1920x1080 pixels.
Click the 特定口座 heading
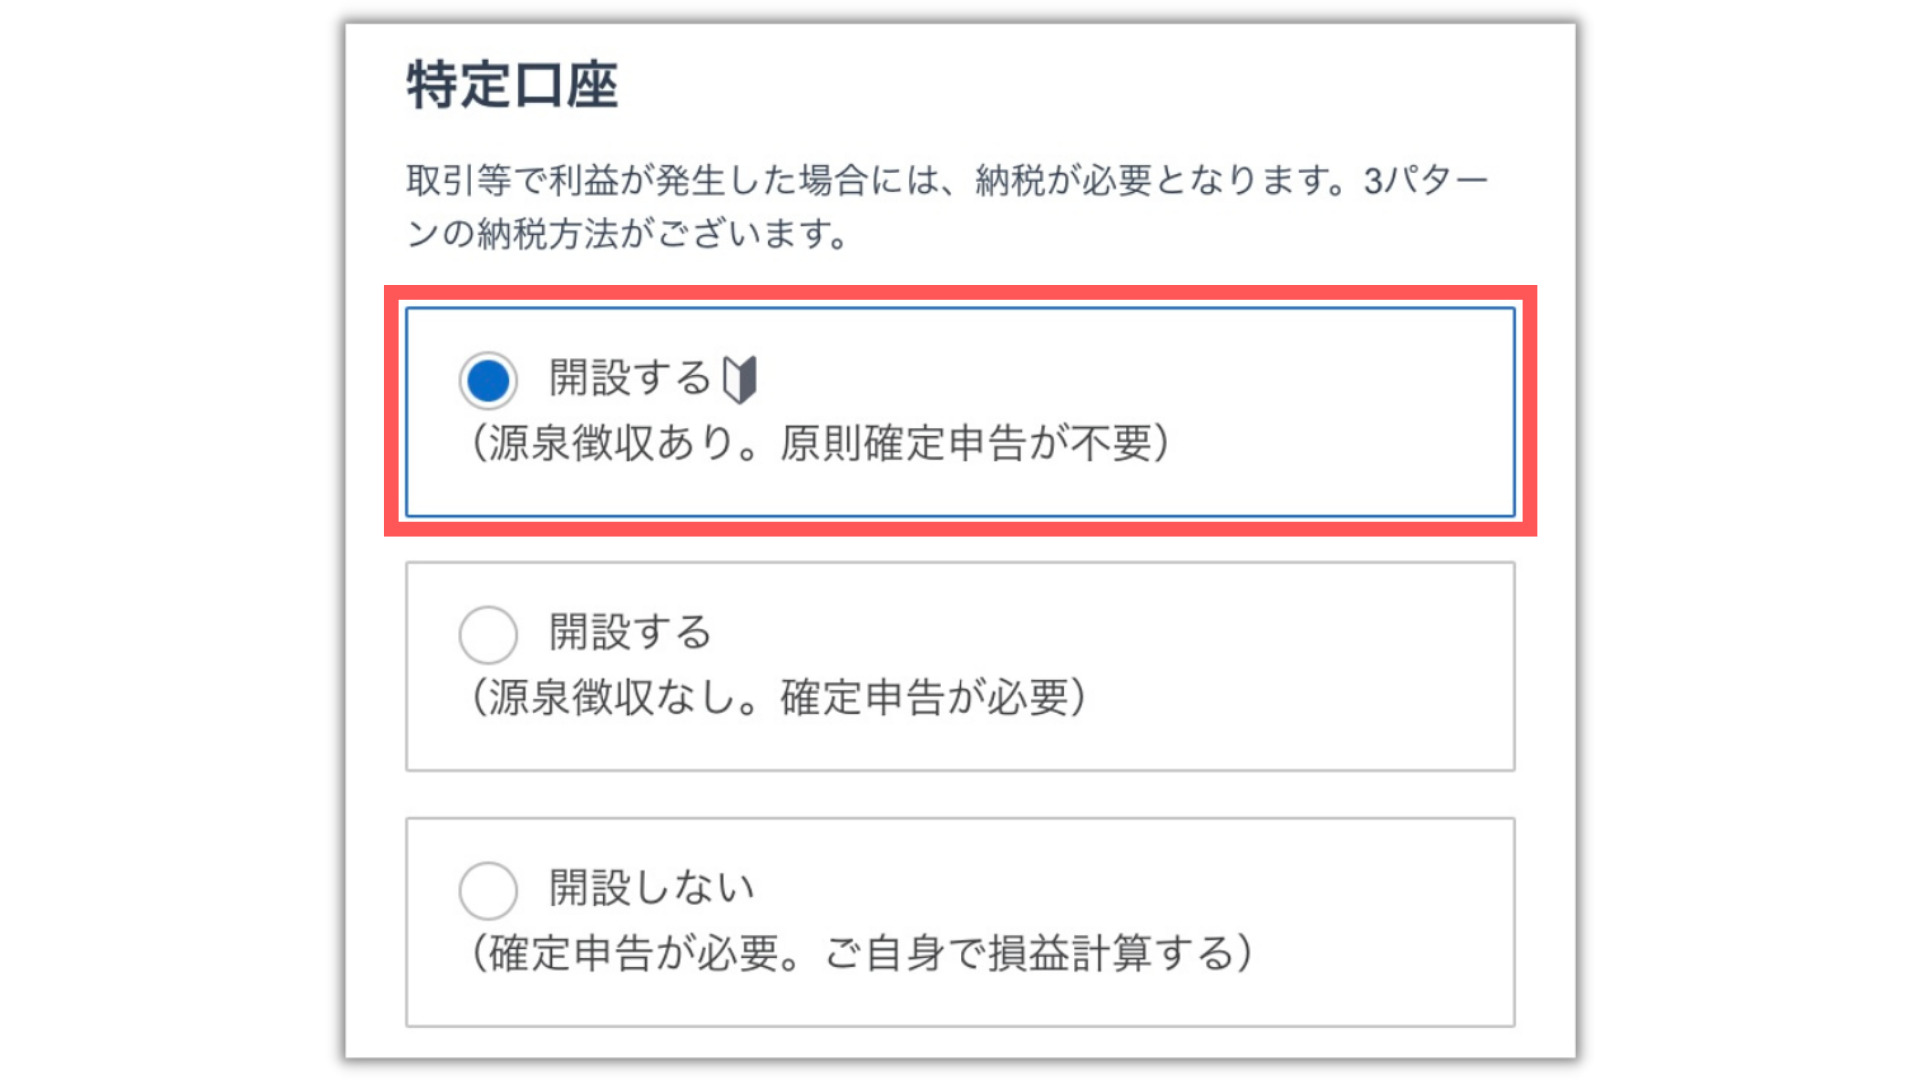pyautogui.click(x=512, y=85)
